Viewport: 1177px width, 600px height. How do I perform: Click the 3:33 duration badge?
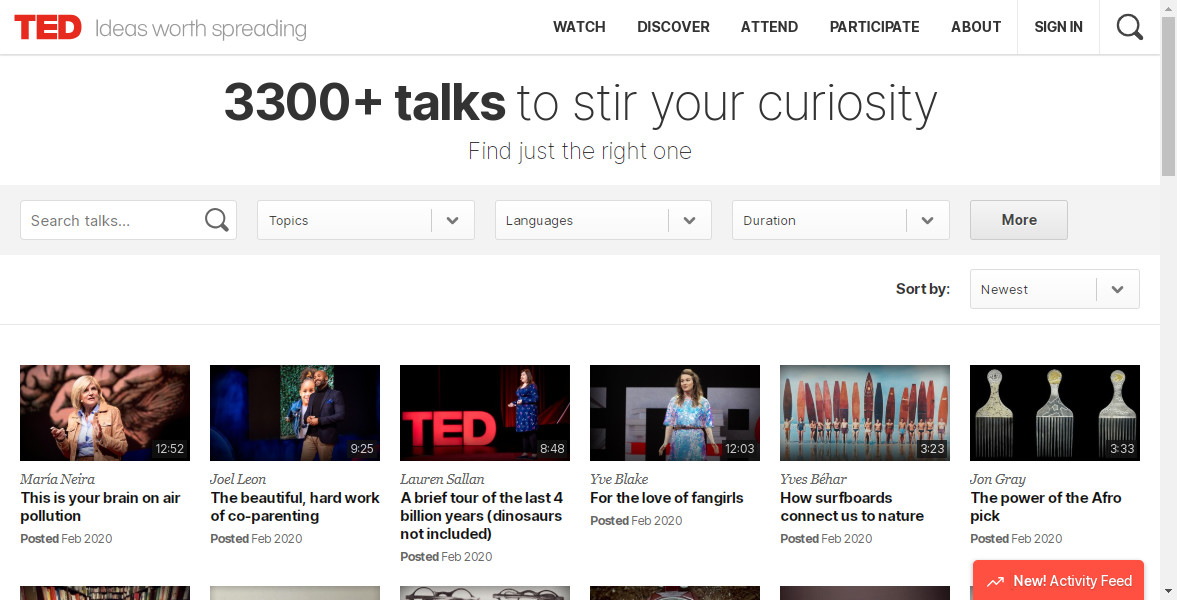(x=1122, y=448)
